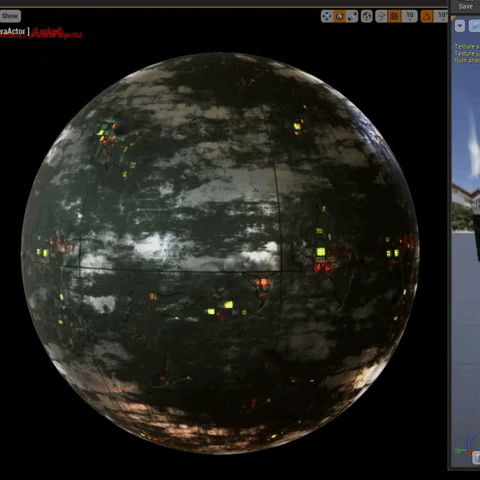Click the preview view mode button beside the arrow
Viewport: 480px width, 480px height.
click(x=474, y=26)
